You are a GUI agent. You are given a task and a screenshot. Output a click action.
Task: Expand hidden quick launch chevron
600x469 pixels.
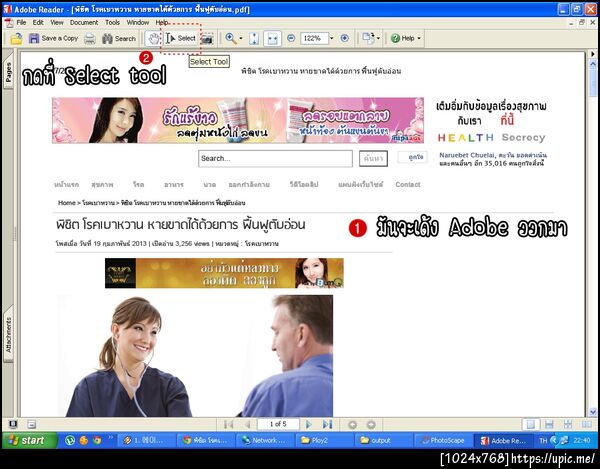[111, 437]
